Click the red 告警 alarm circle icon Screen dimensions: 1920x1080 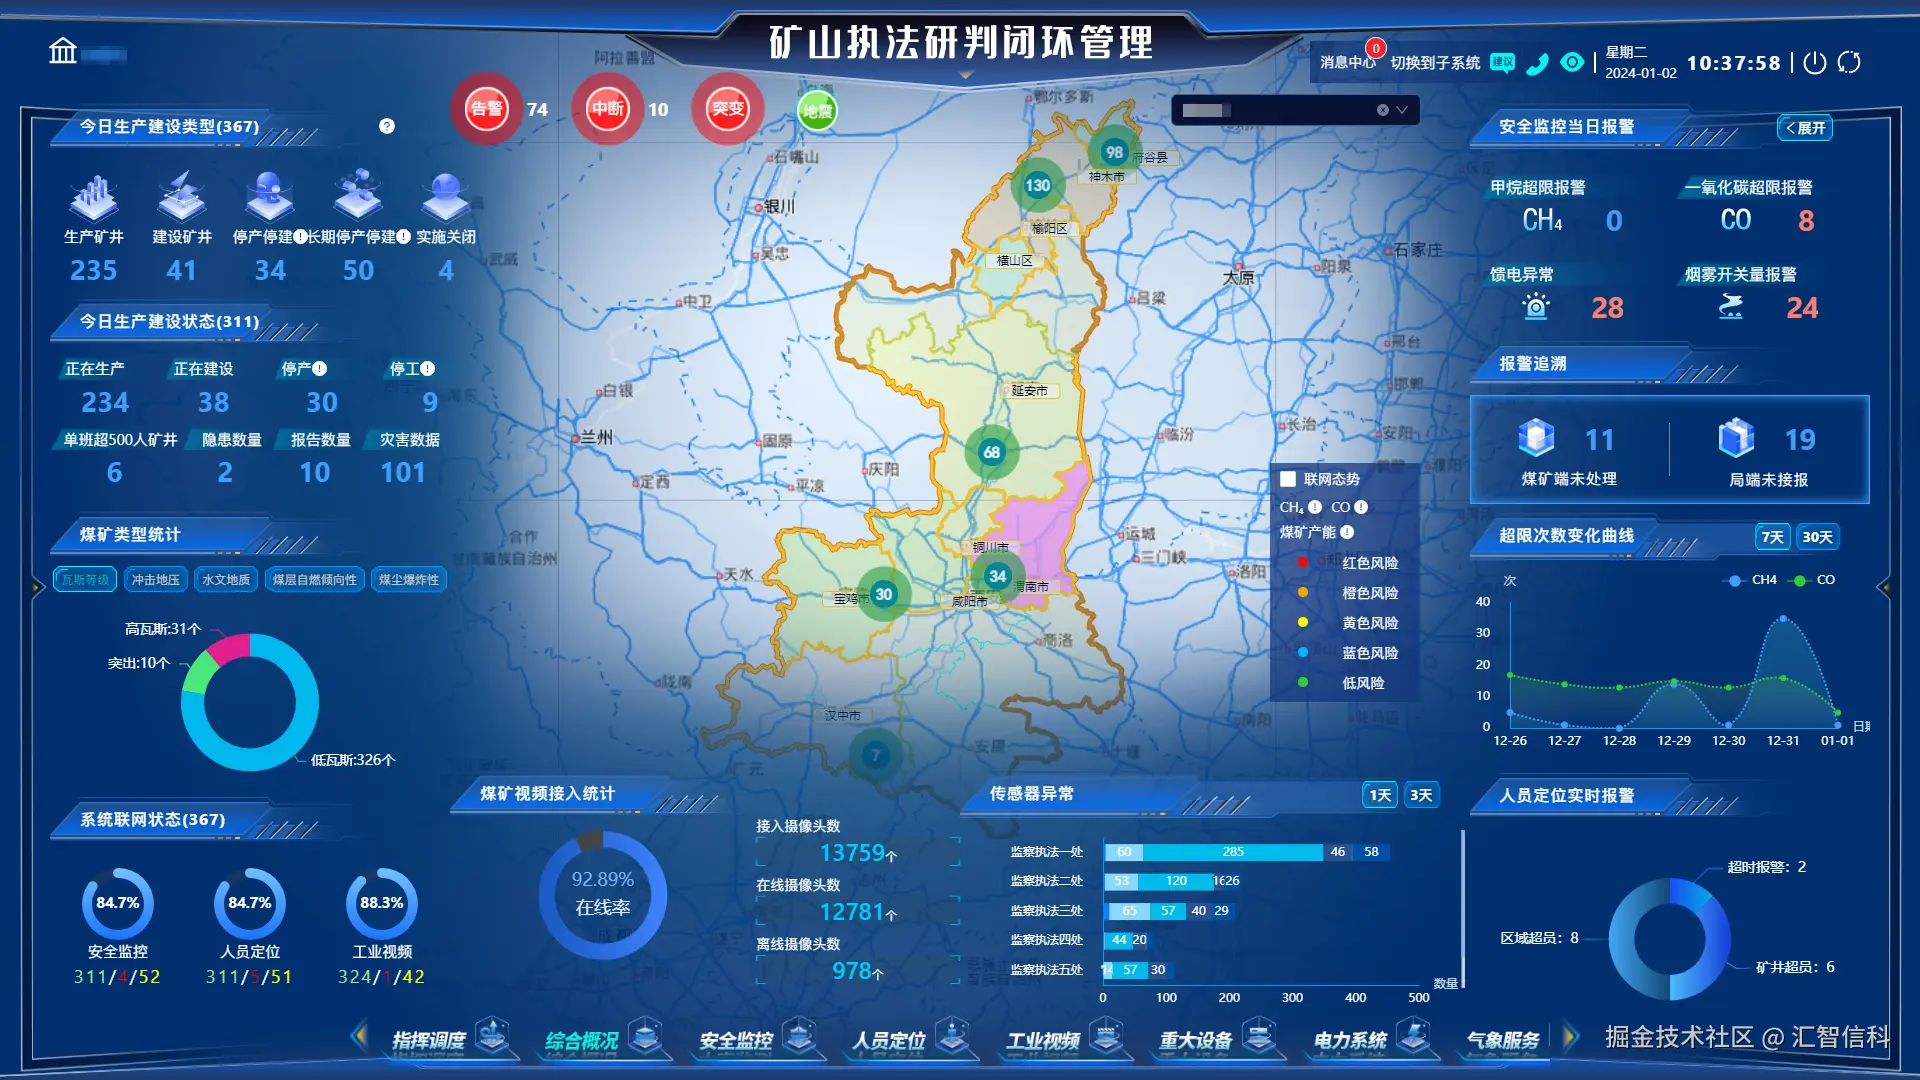(486, 109)
